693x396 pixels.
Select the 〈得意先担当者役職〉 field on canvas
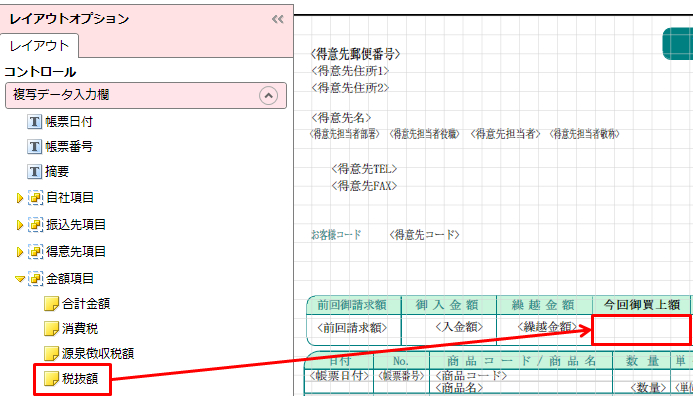pos(425,134)
